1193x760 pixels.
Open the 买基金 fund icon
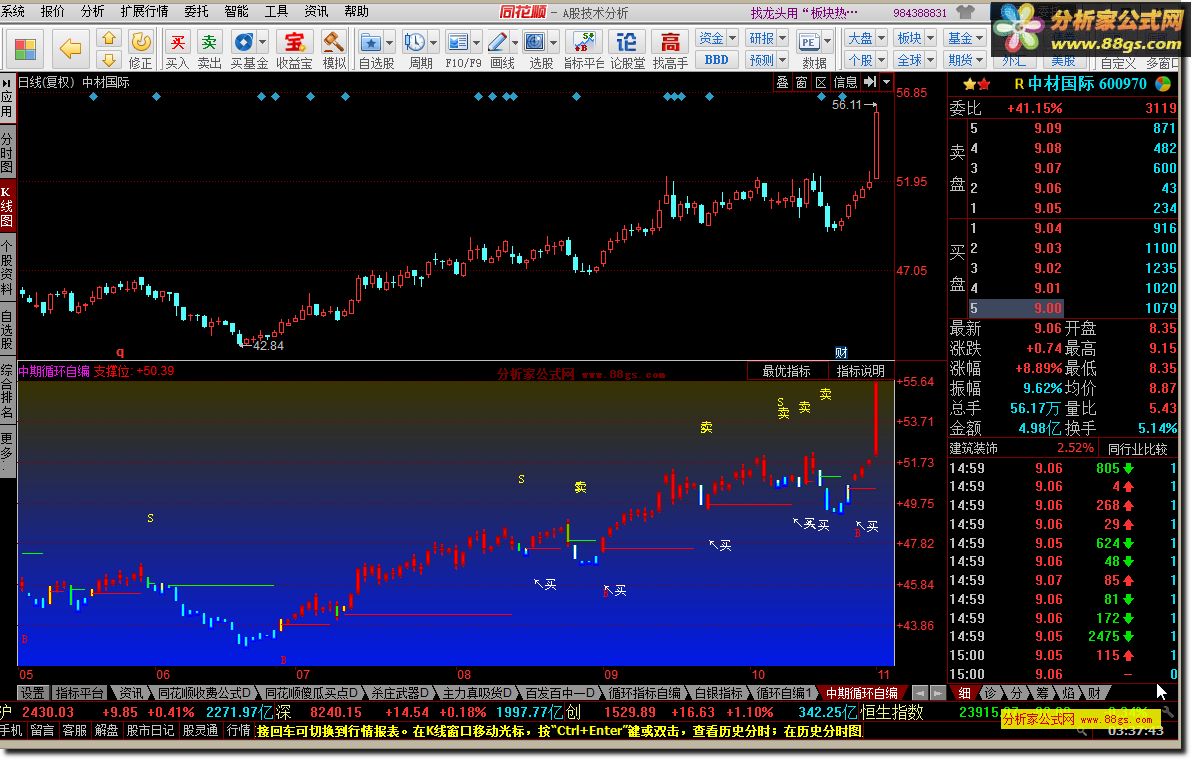(x=243, y=42)
